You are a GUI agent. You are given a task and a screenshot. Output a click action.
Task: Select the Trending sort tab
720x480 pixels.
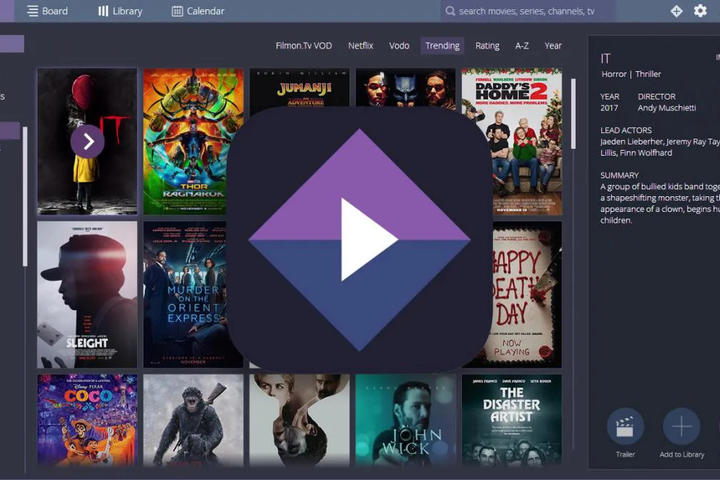(442, 46)
